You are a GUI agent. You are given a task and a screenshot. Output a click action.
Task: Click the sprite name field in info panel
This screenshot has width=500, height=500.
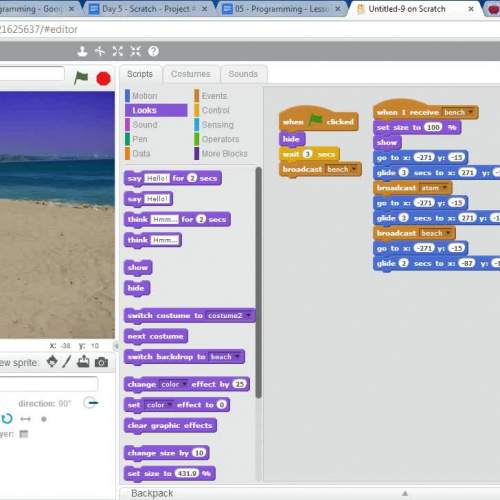49,383
